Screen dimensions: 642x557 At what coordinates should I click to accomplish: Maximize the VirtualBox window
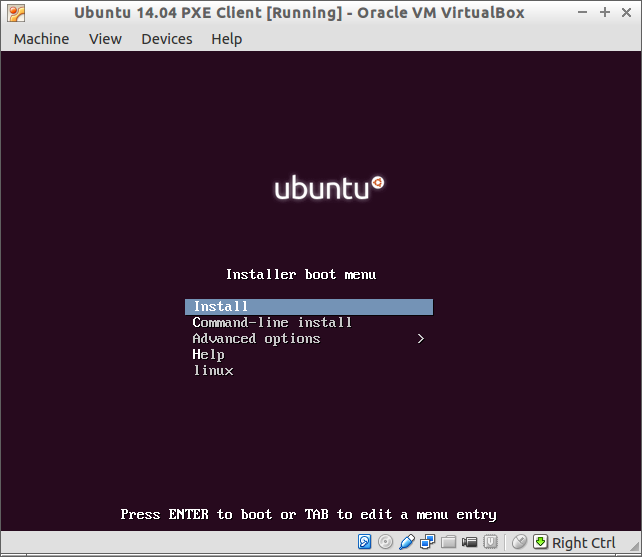pos(605,12)
